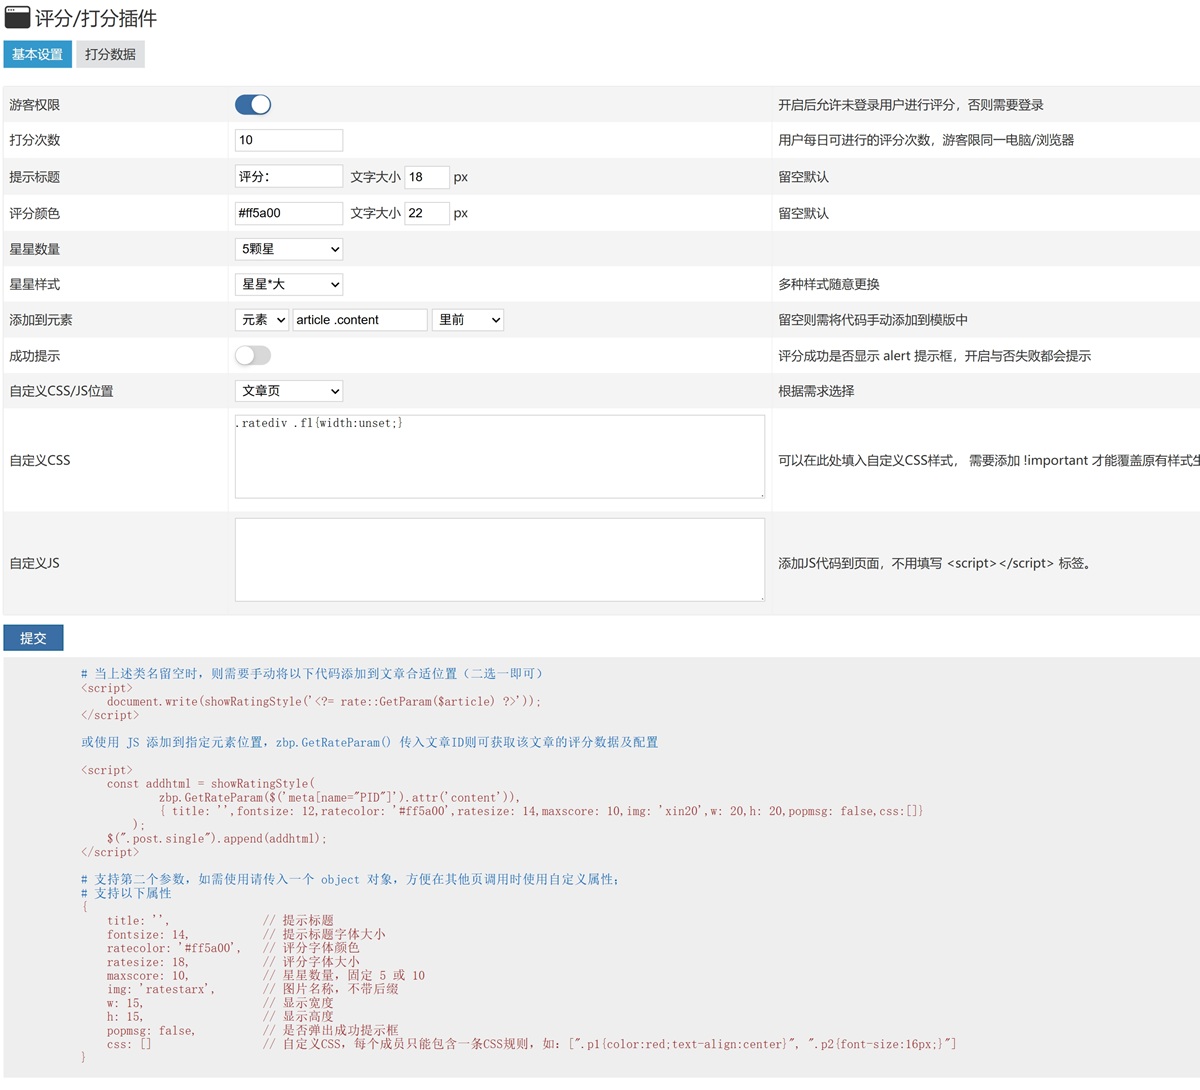Click the img: 'ratestarx', property line

[161, 989]
